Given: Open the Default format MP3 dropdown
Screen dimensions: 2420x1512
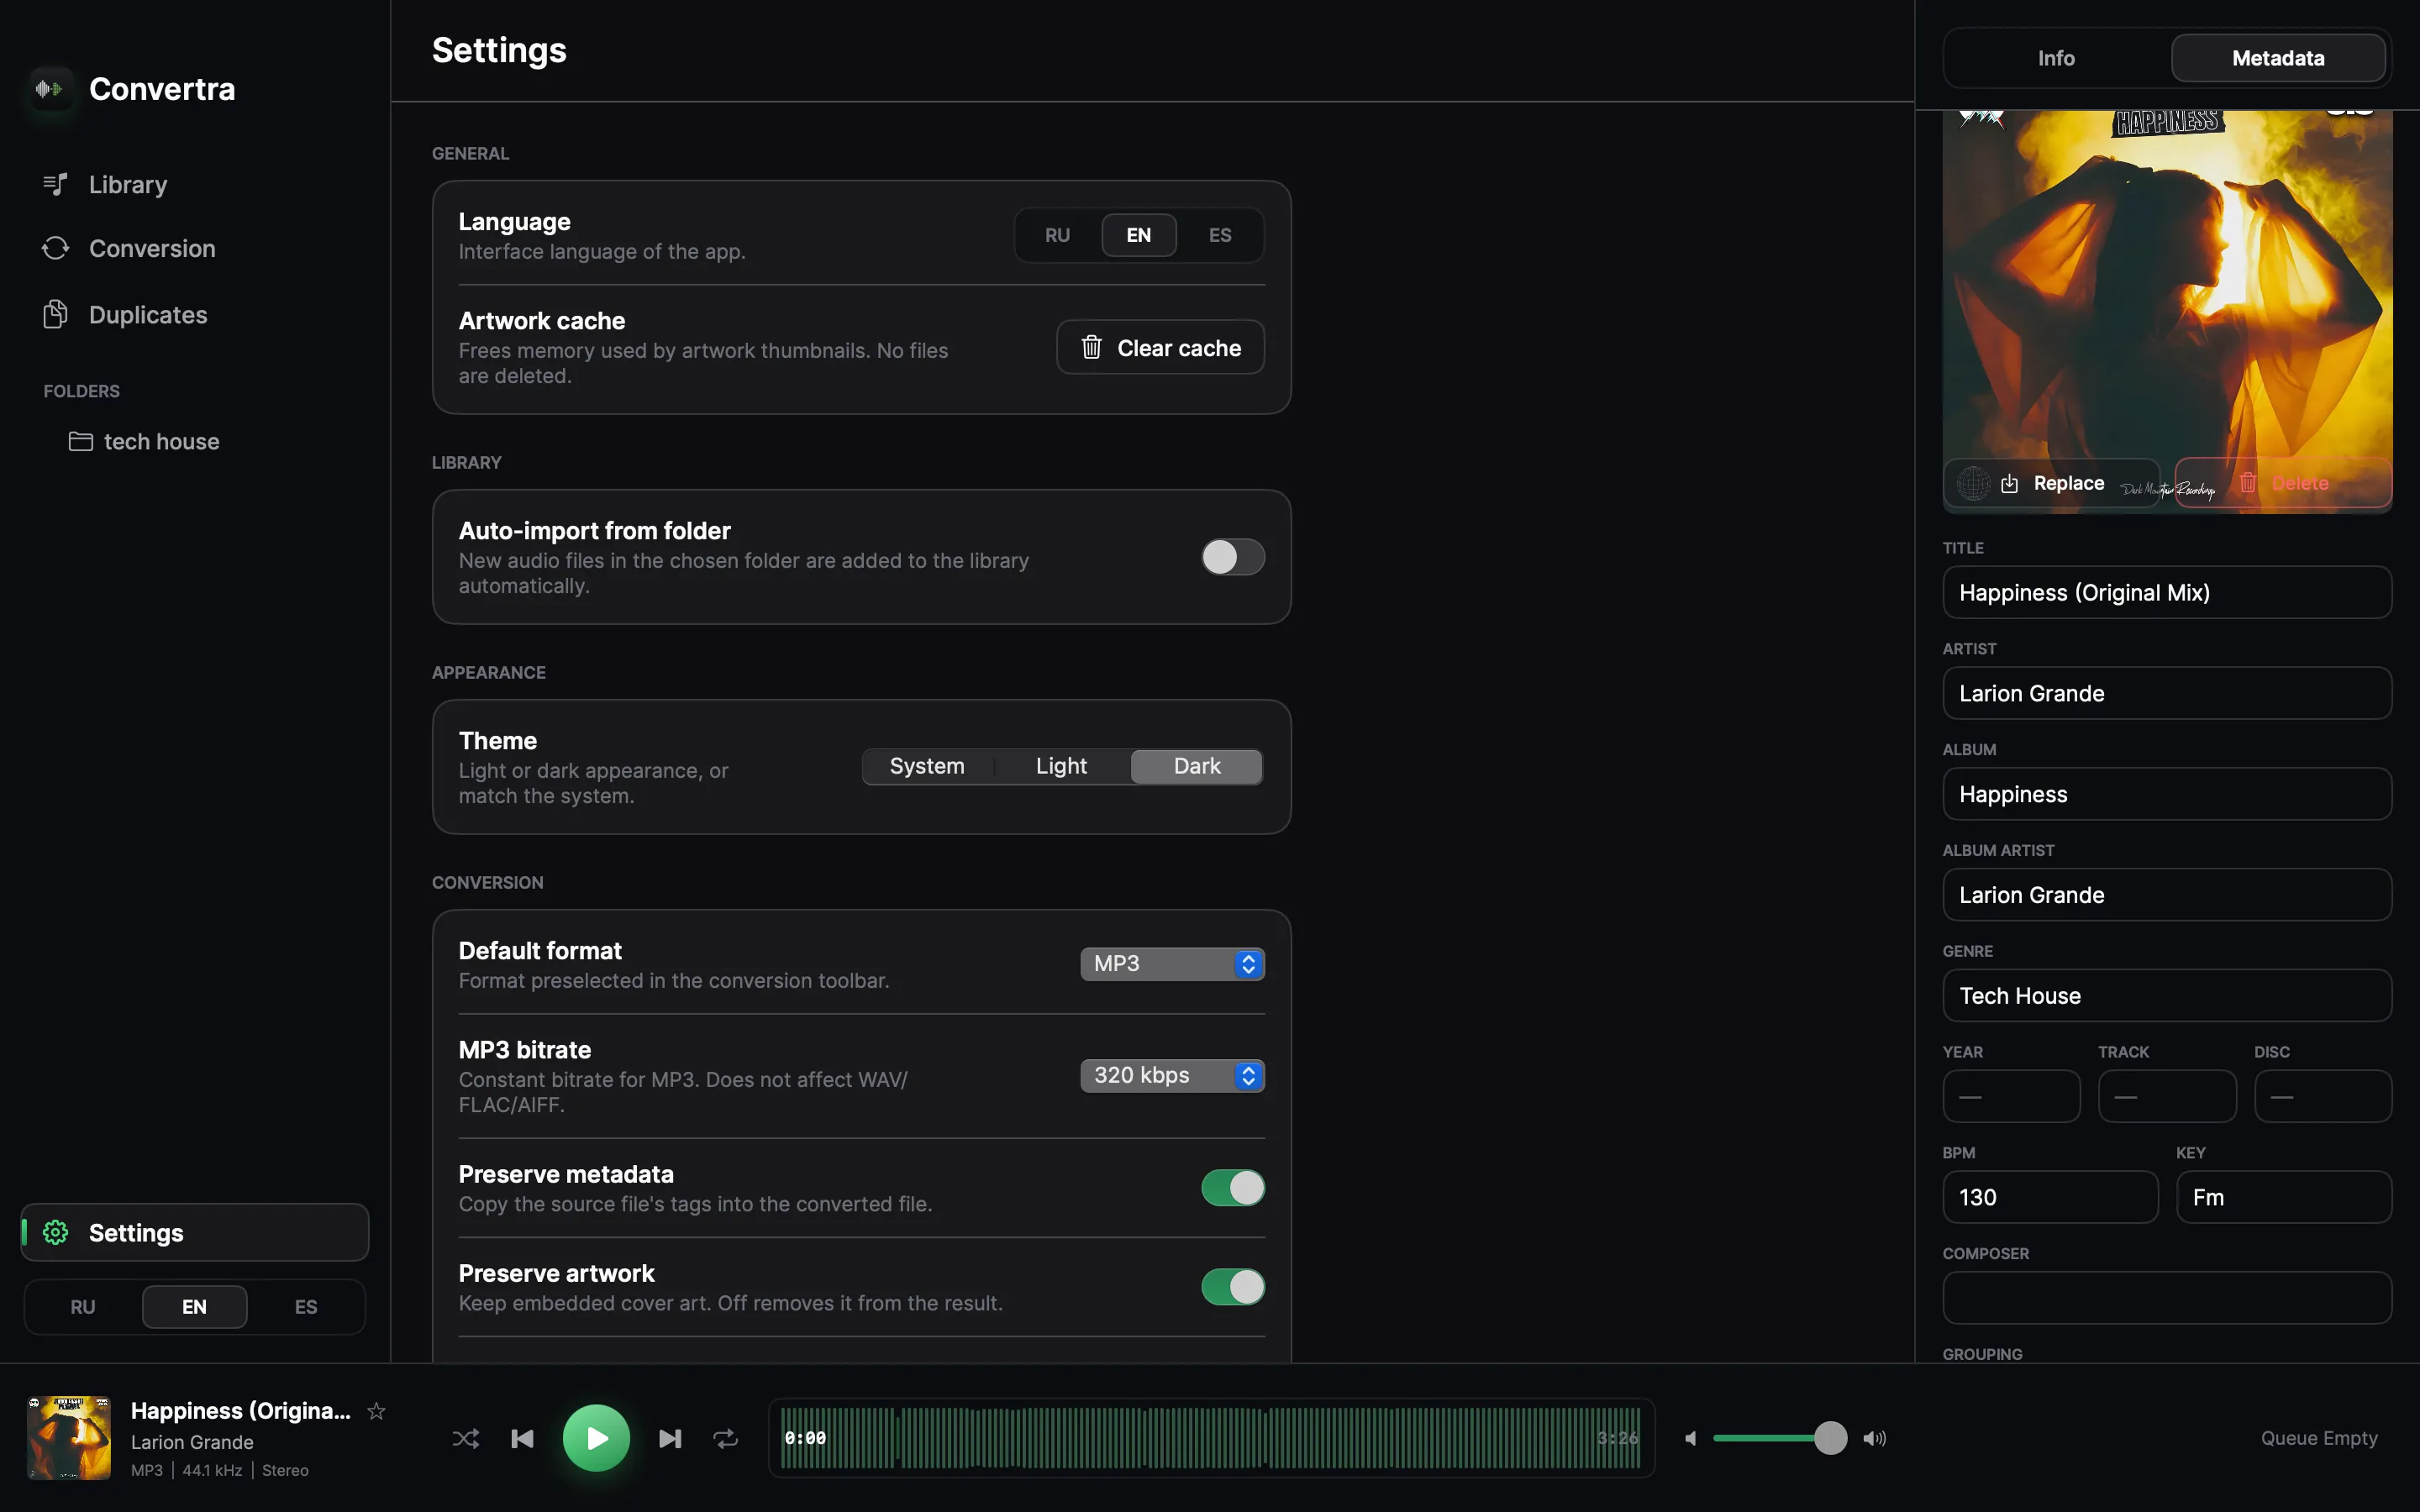Looking at the screenshot, I should click(1172, 964).
